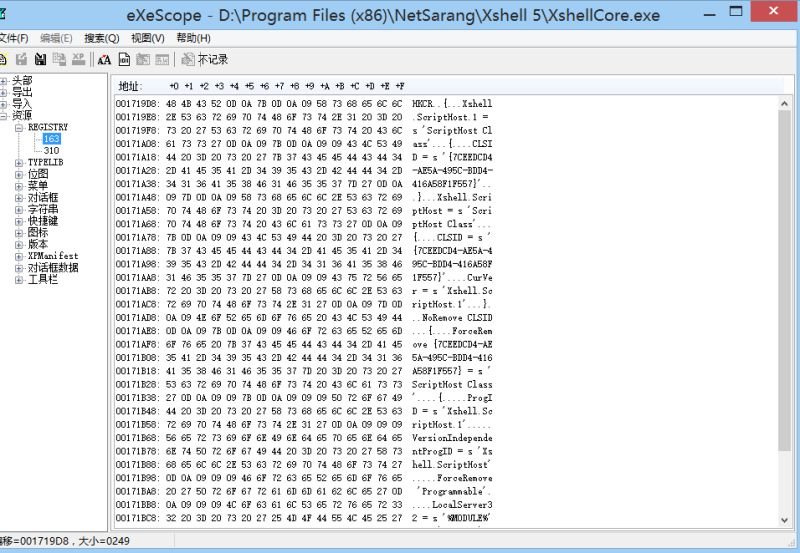Click the black save-updated floppy icon
The image size is (800, 553).
point(40,60)
